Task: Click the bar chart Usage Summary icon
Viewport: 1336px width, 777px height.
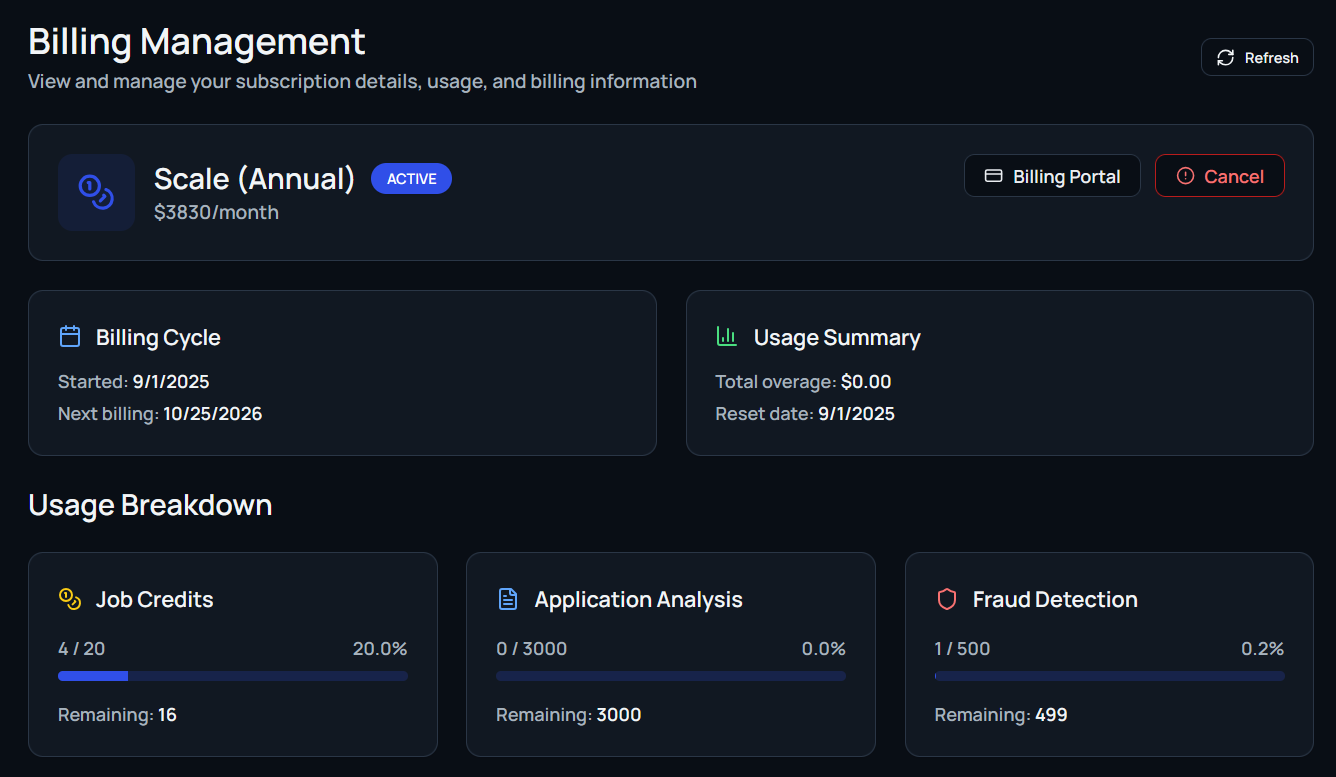Action: (727, 337)
